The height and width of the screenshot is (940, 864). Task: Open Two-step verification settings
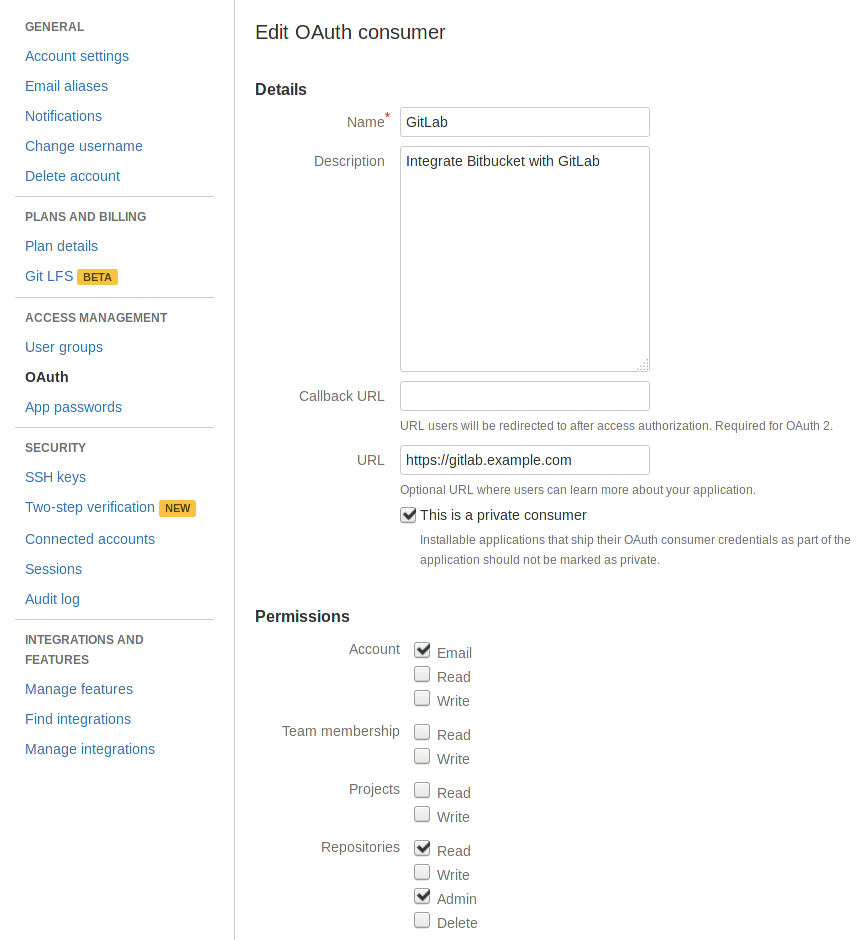pyautogui.click(x=91, y=507)
